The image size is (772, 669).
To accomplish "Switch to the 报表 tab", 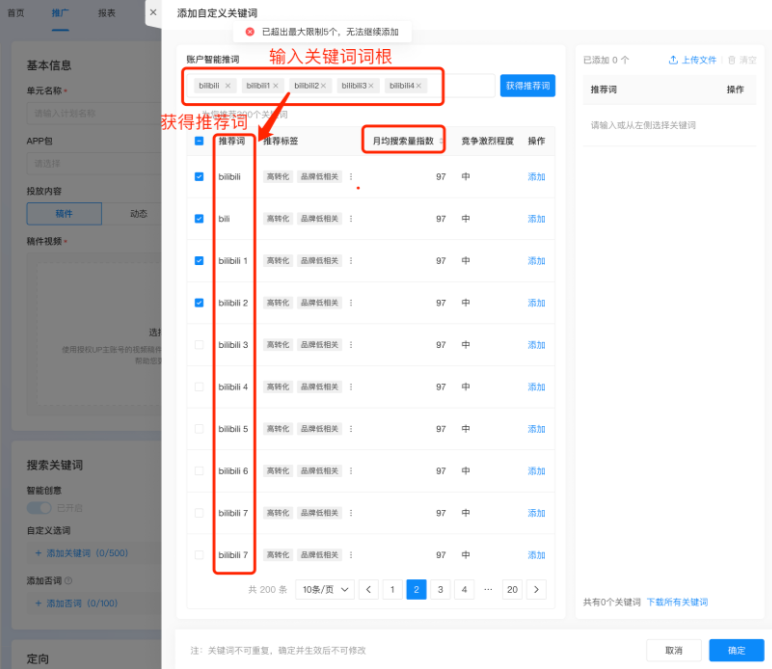I will pos(106,13).
